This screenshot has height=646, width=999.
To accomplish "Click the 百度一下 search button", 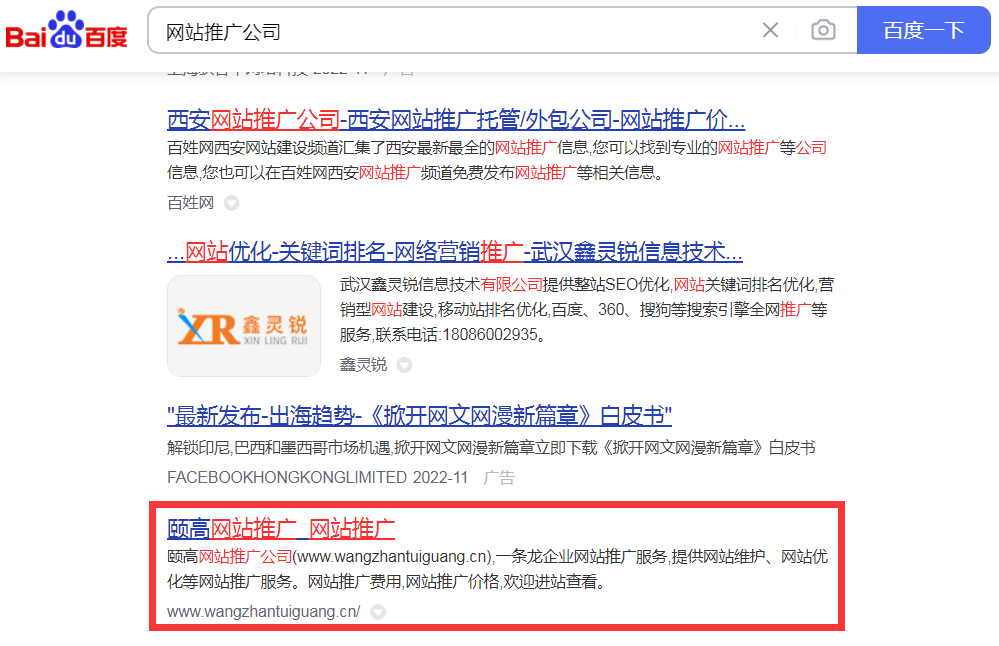I will (x=923, y=30).
